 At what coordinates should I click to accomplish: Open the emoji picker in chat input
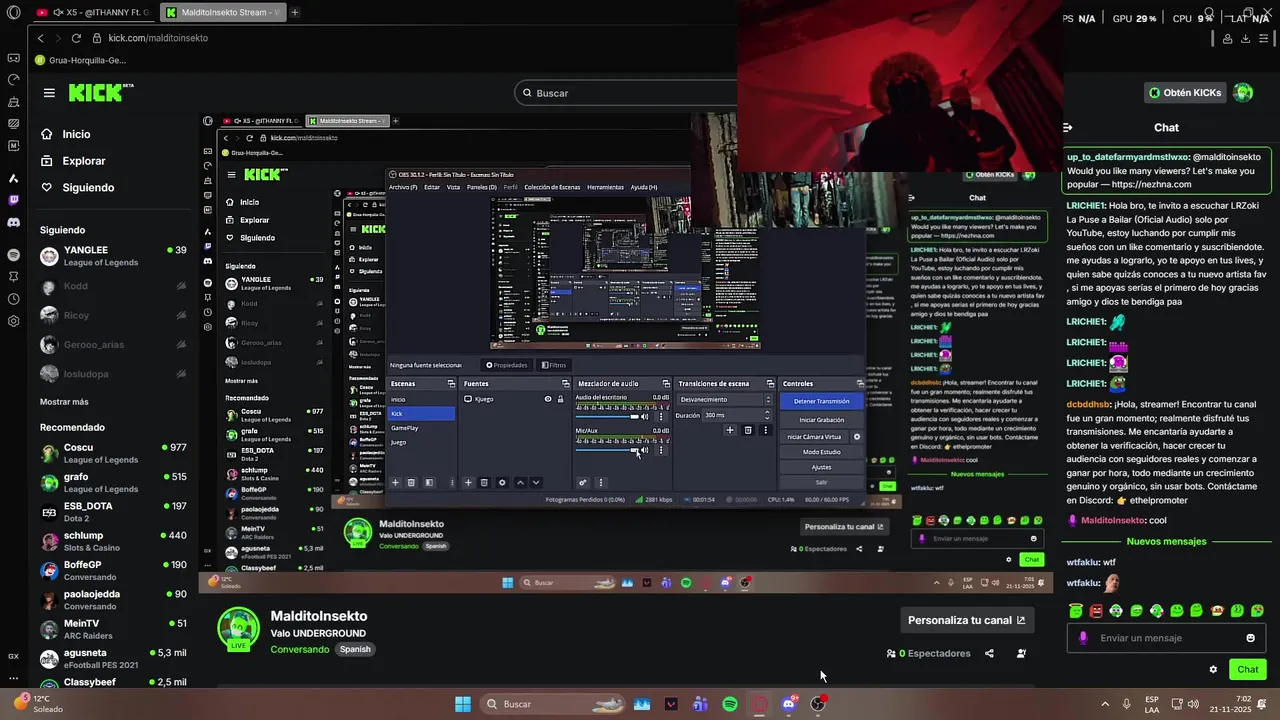click(x=1250, y=638)
